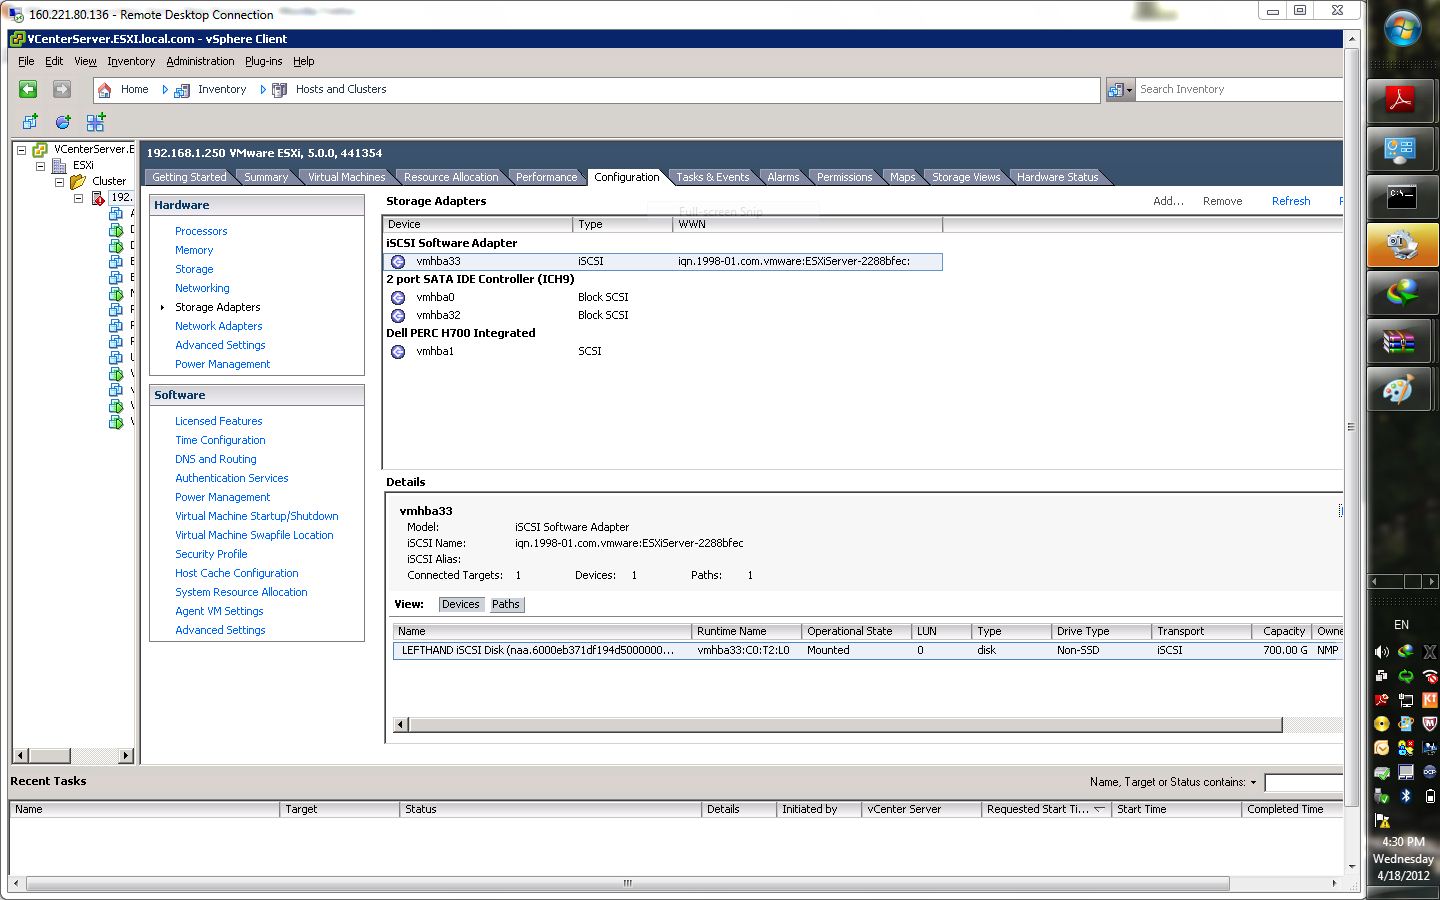The height and width of the screenshot is (900, 1440).
Task: Click the Snipping Tool taskbar icon
Action: click(1402, 244)
